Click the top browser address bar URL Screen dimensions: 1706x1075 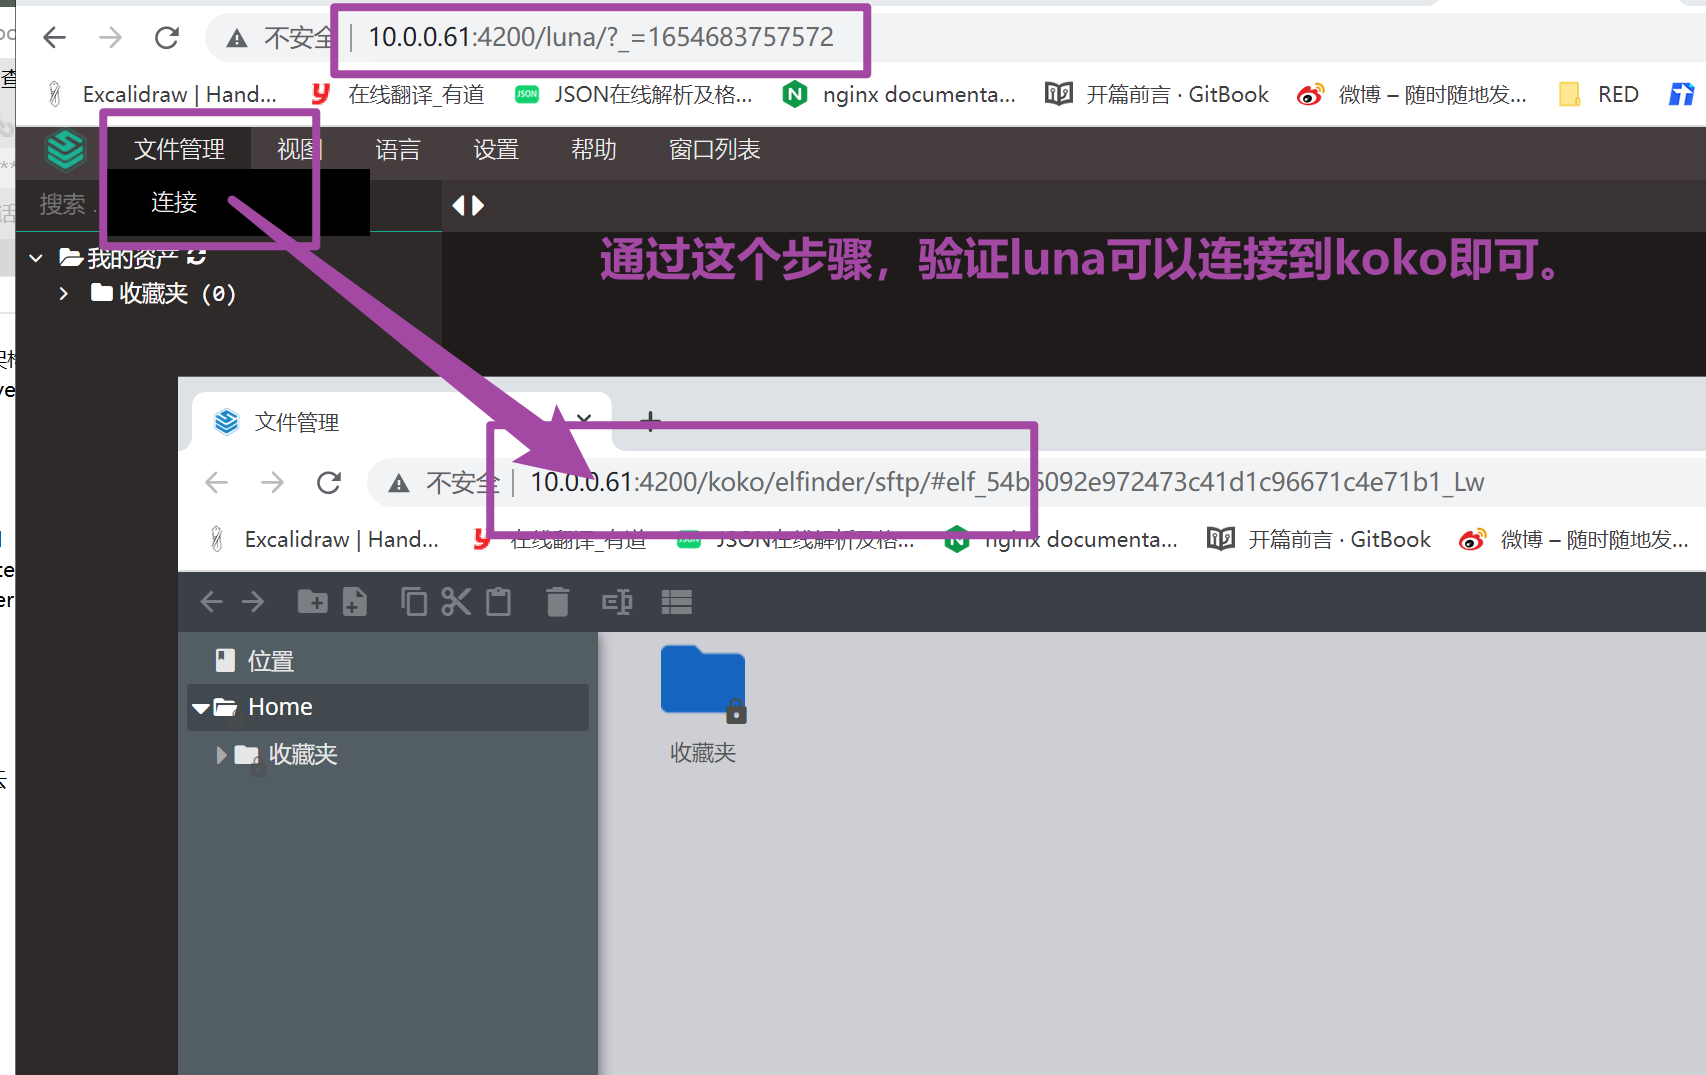coord(600,37)
